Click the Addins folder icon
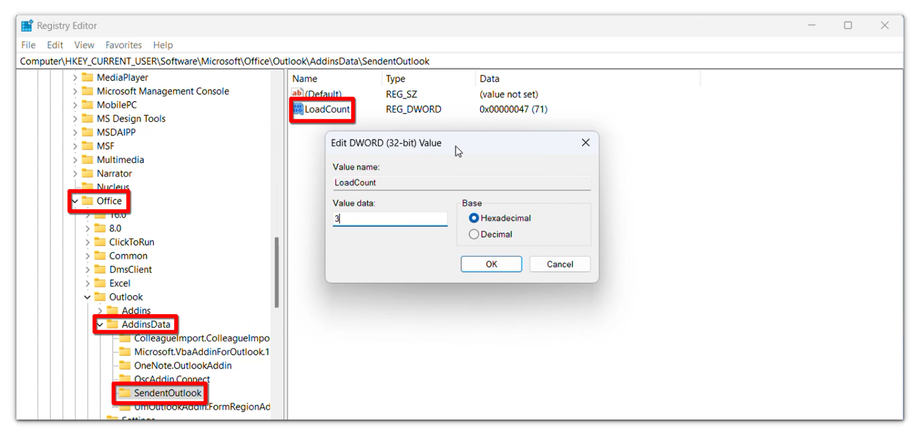Image resolution: width=920 pixels, height=437 pixels. coord(112,310)
